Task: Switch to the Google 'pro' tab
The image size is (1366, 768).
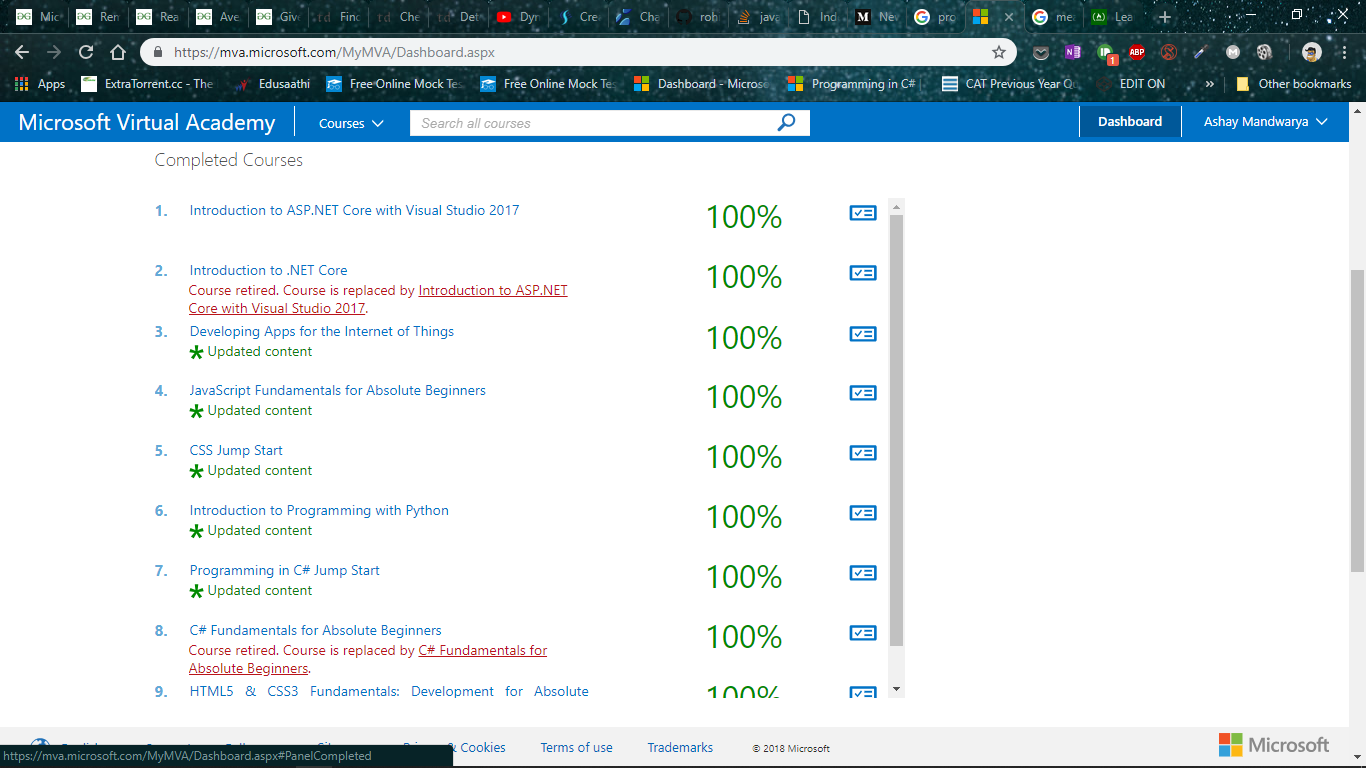Action: tap(936, 17)
